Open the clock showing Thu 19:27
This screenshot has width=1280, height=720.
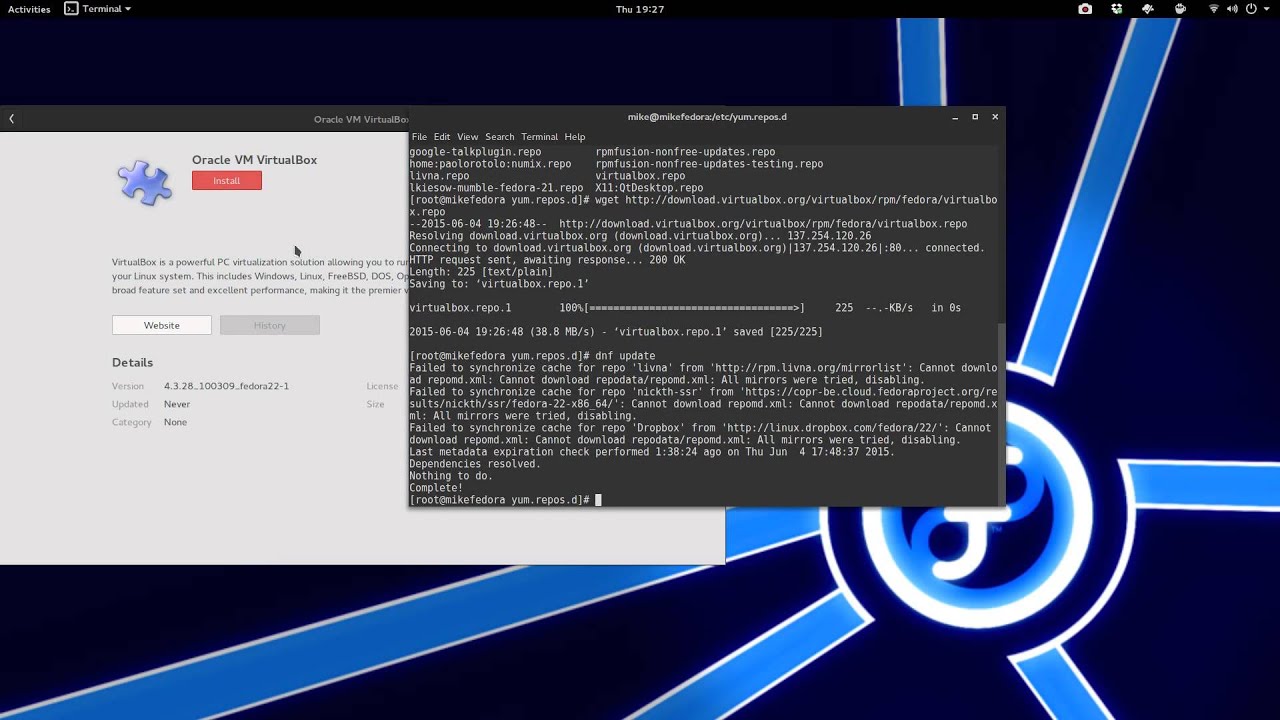[640, 9]
